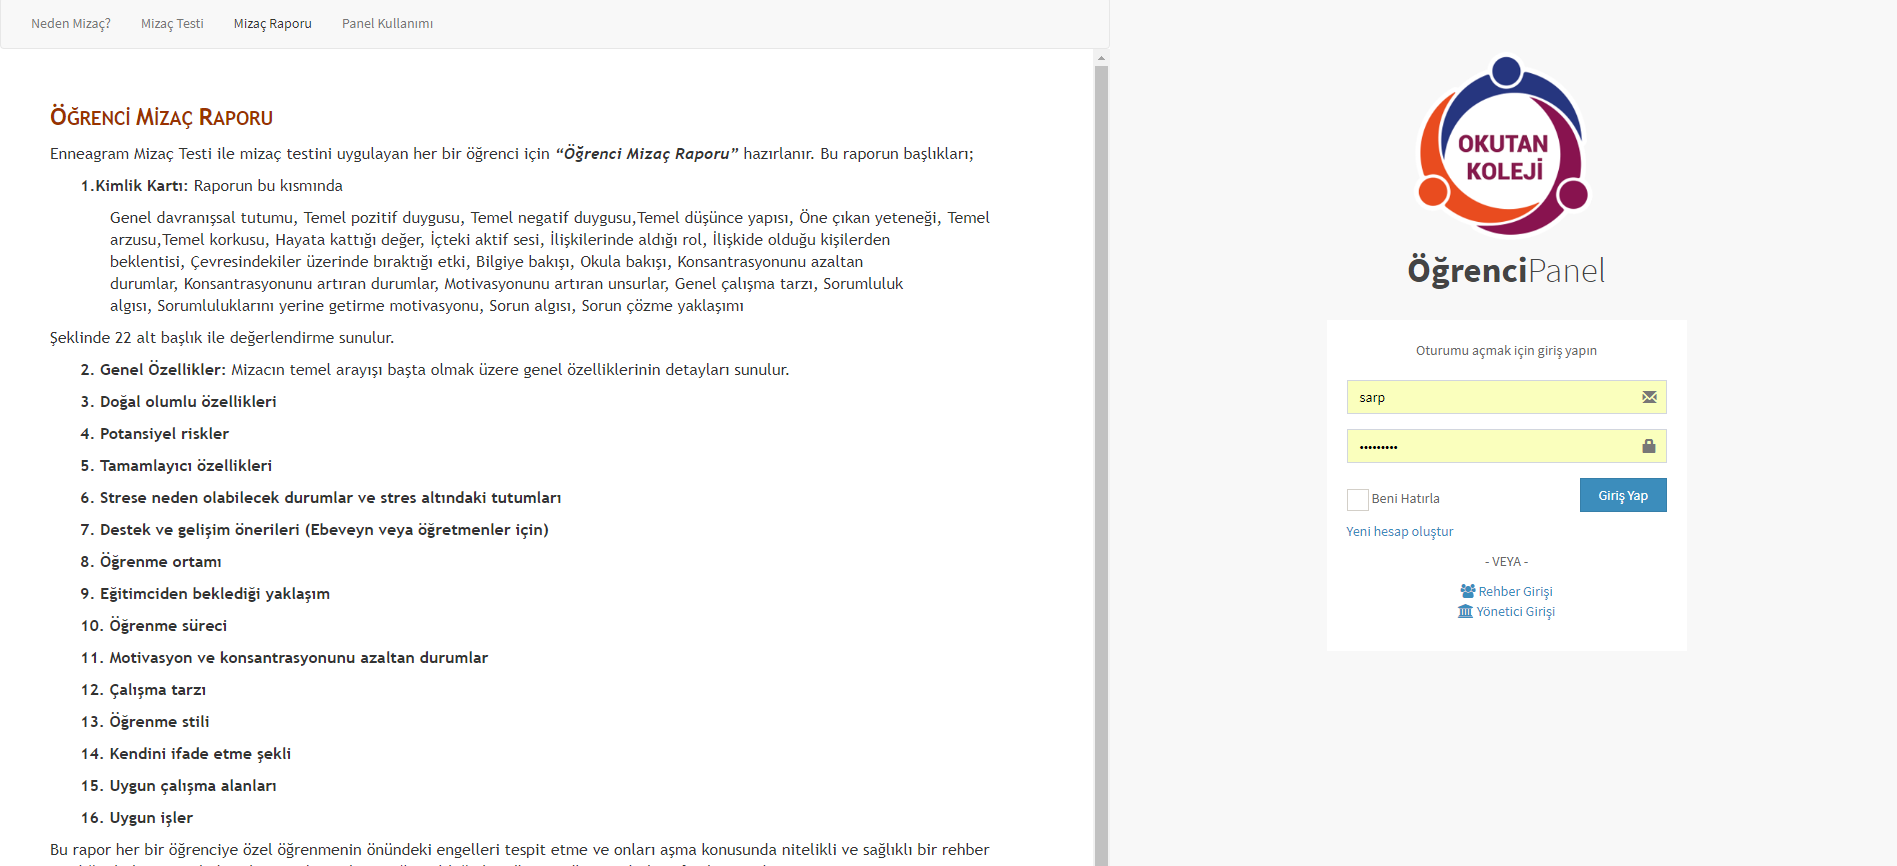Click the scrollbar up arrow
The height and width of the screenshot is (866, 1897).
point(1101,58)
